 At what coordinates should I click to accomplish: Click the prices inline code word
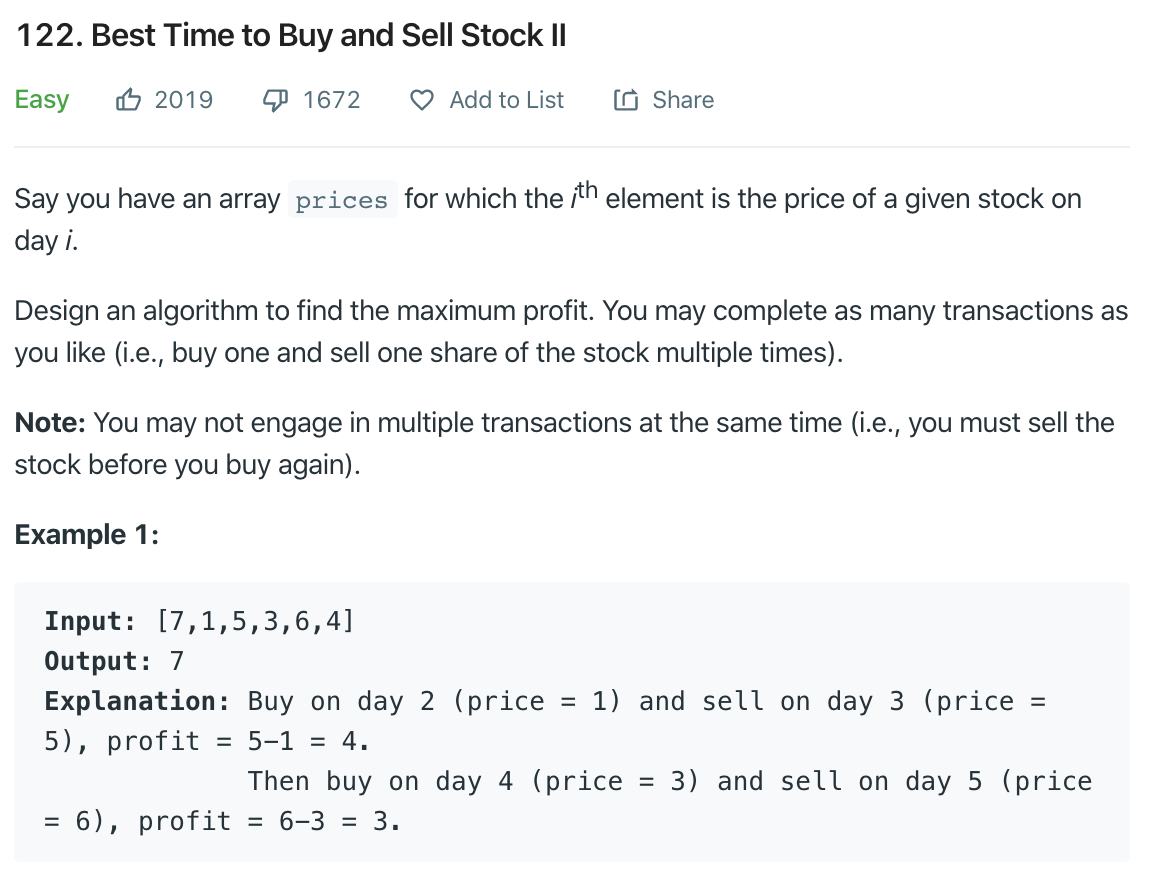point(341,200)
